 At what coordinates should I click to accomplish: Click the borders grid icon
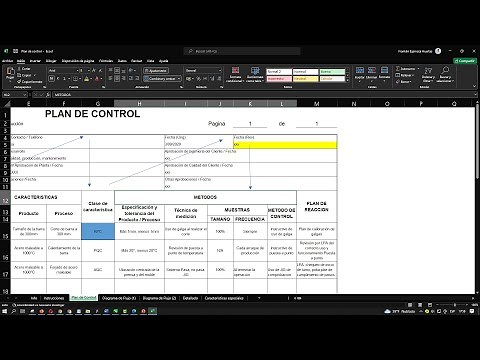75,79
